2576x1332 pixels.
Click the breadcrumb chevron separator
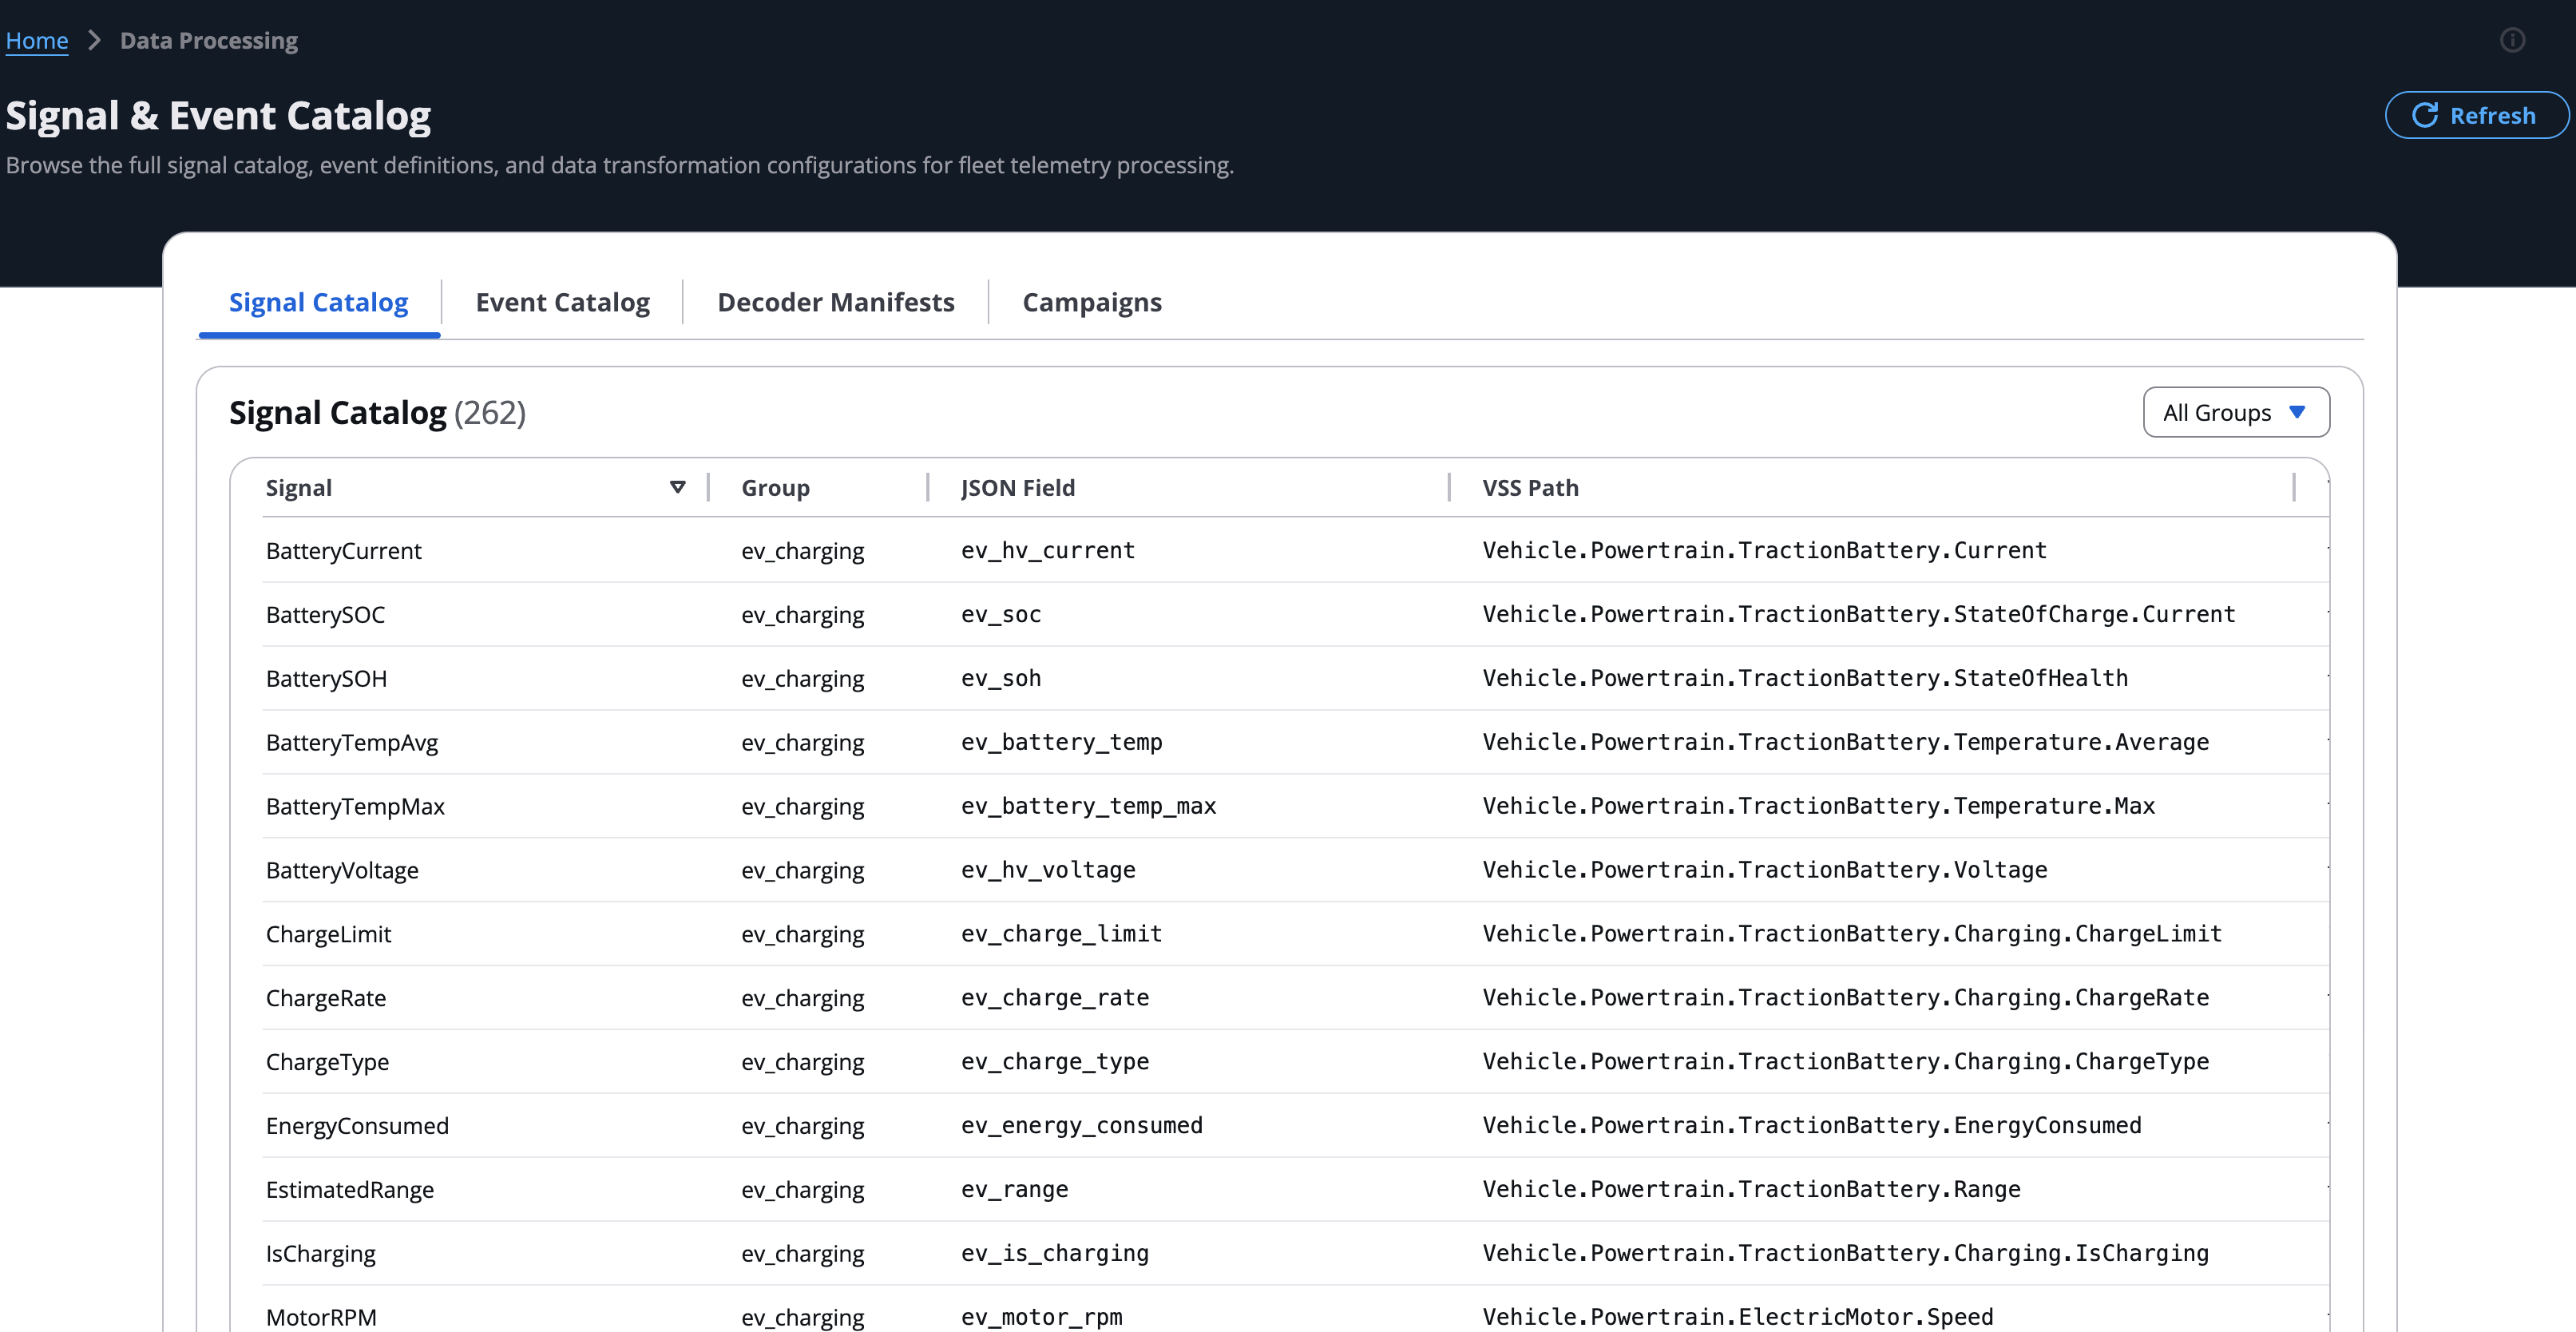(x=95, y=40)
